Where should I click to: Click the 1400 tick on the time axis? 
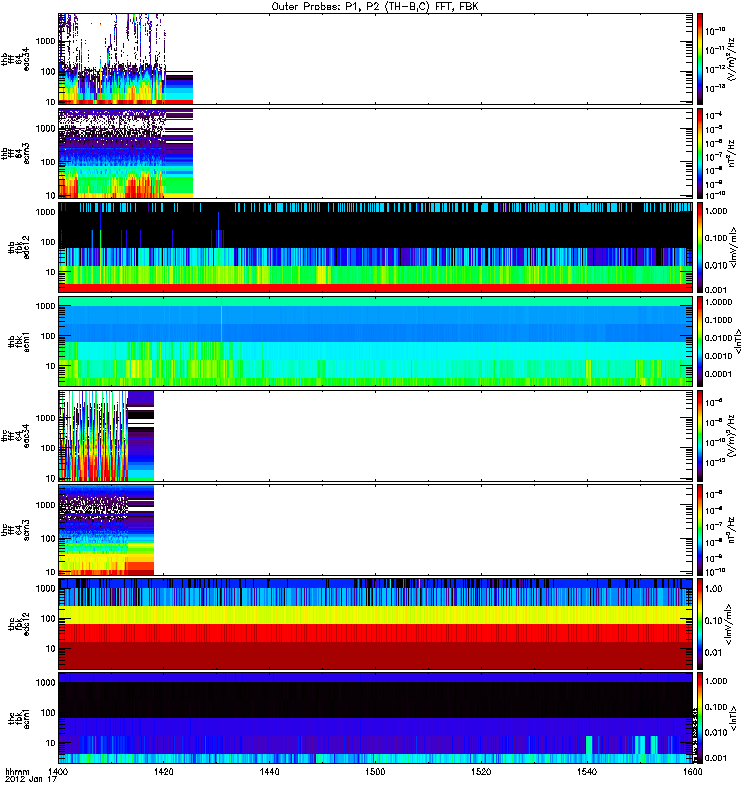(x=58, y=774)
